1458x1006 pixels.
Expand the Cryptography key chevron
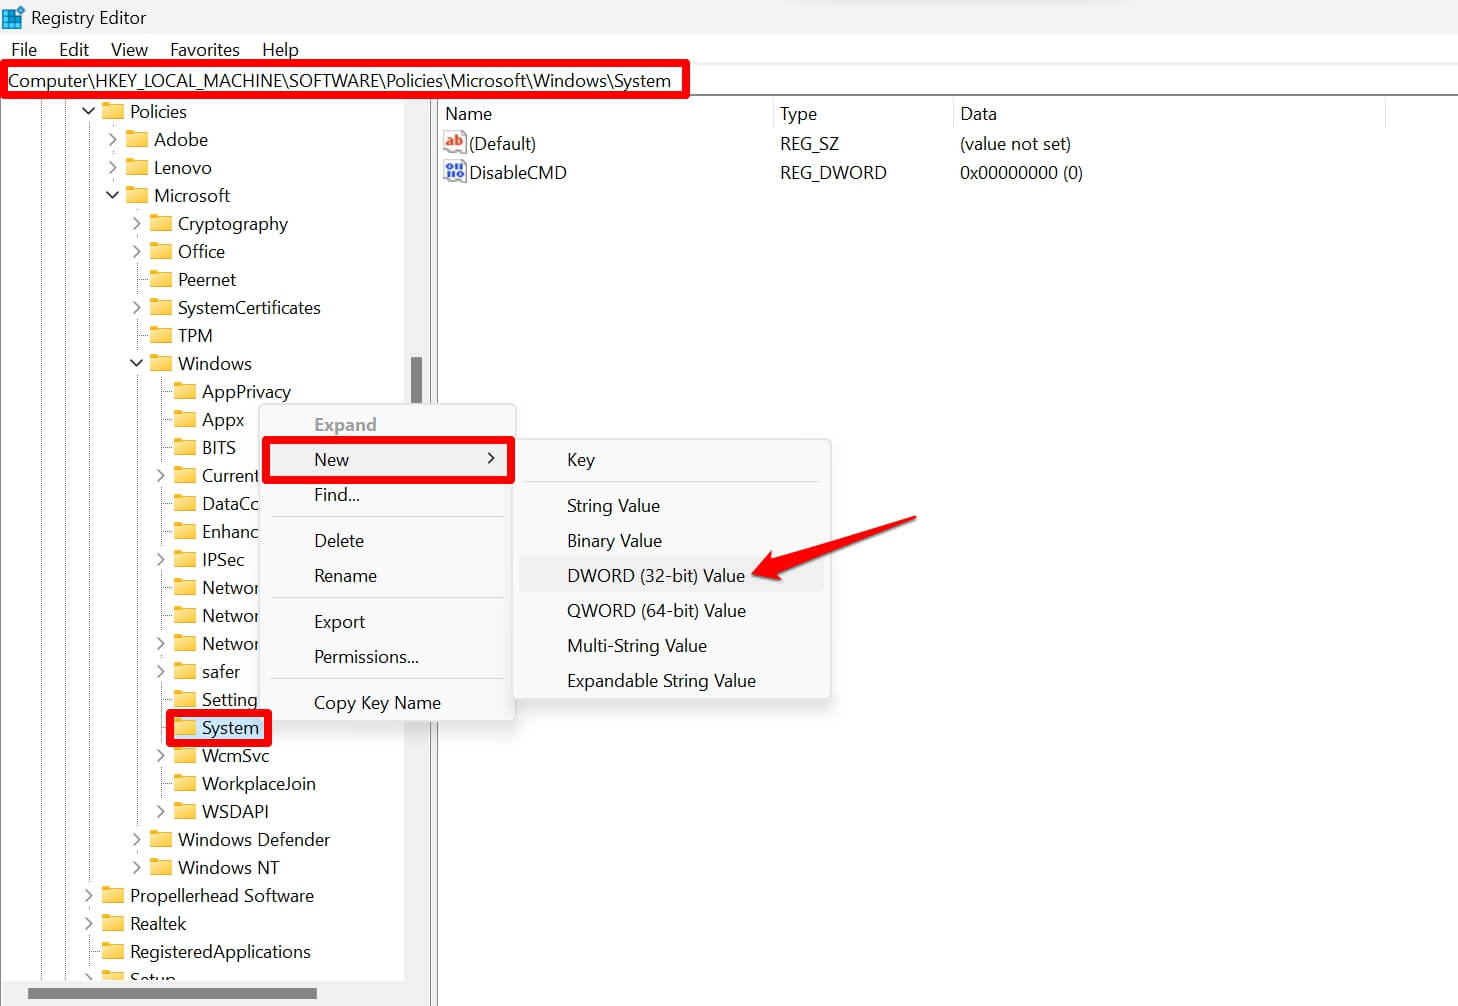137,223
